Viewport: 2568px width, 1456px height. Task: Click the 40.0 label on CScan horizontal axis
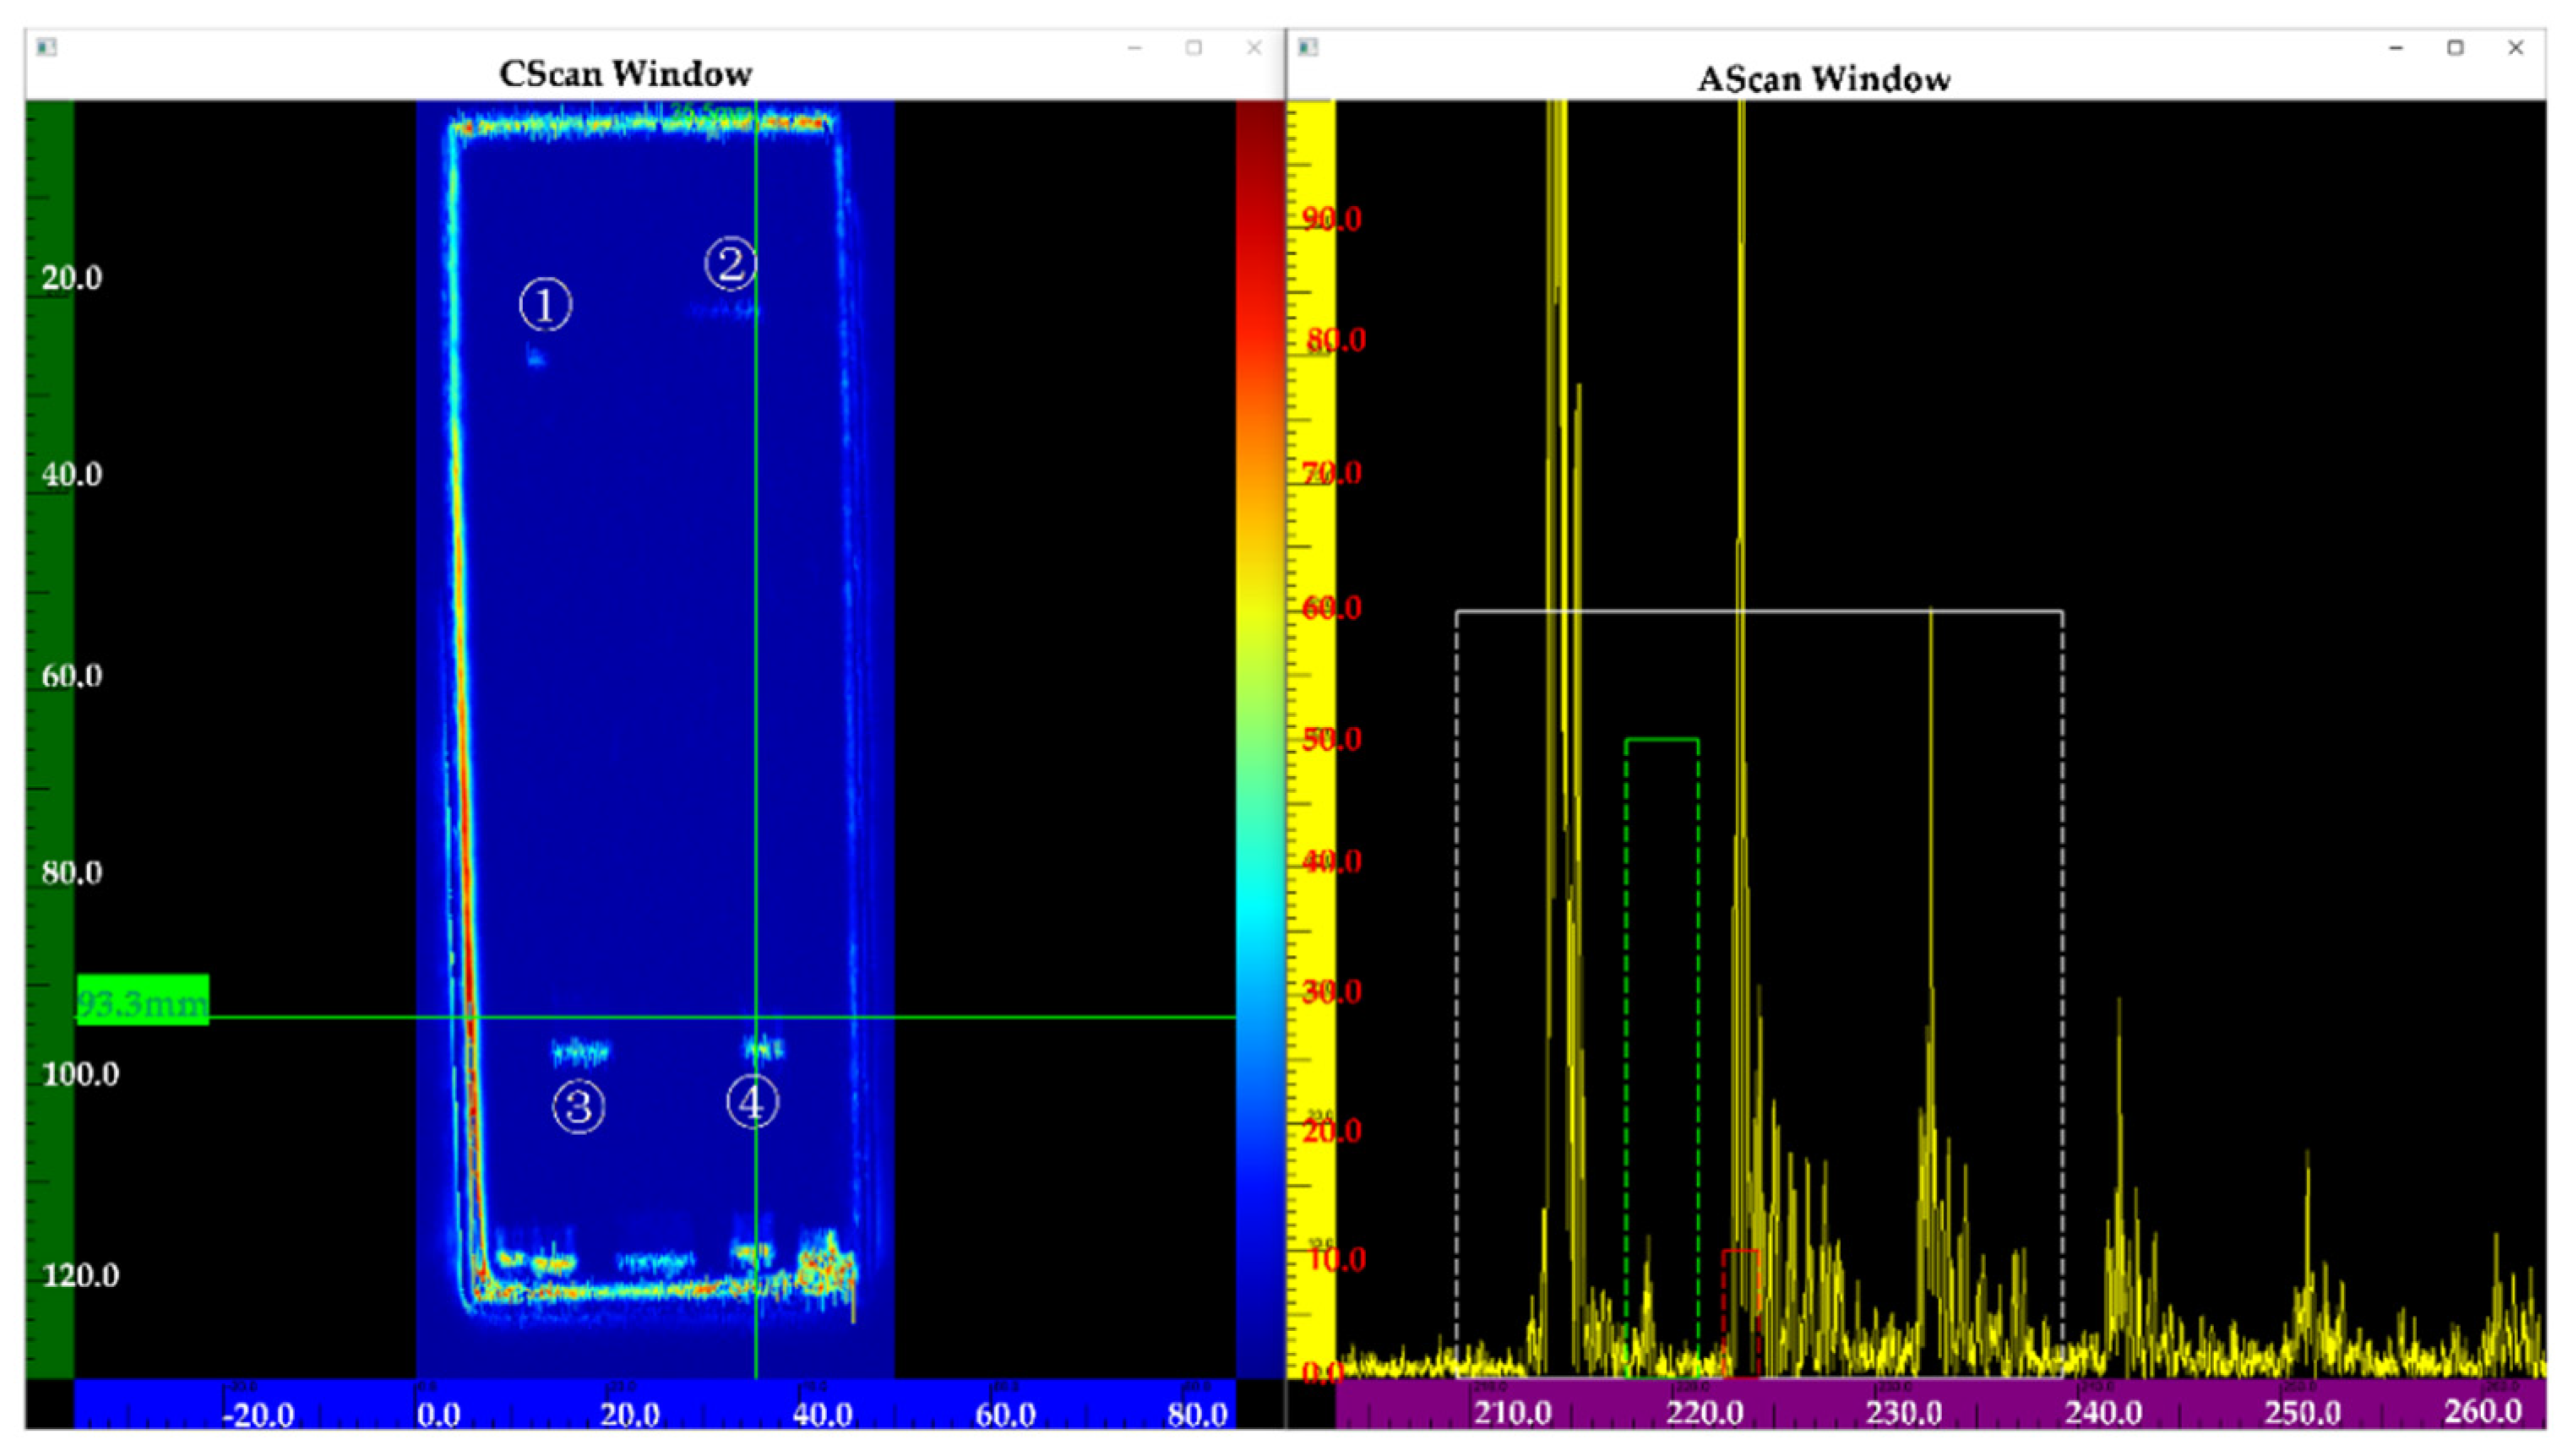click(x=823, y=1415)
